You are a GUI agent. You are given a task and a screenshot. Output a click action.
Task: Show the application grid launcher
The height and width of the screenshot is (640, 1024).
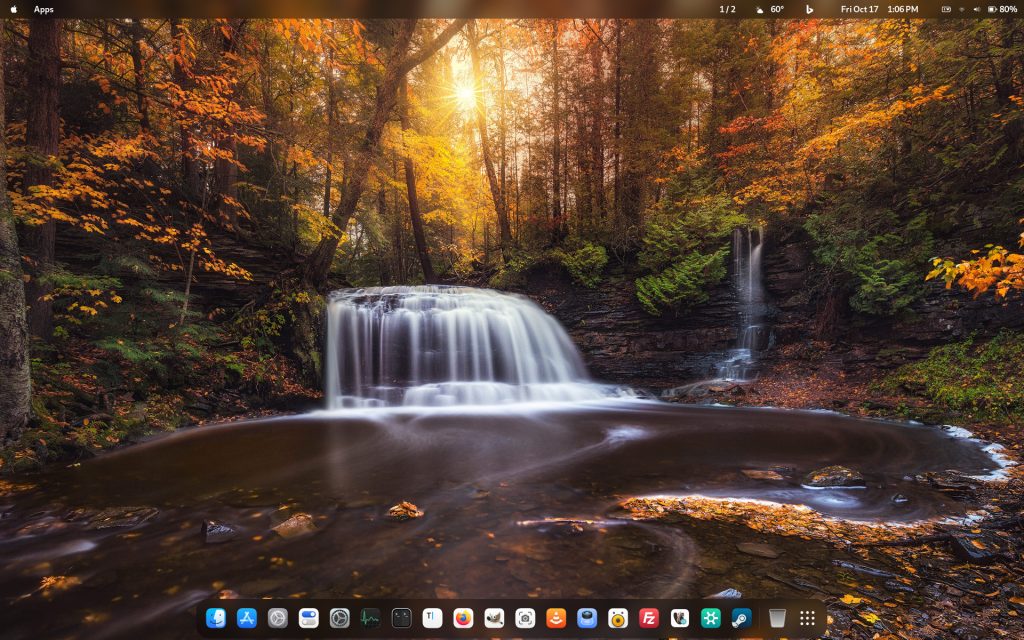tap(807, 618)
